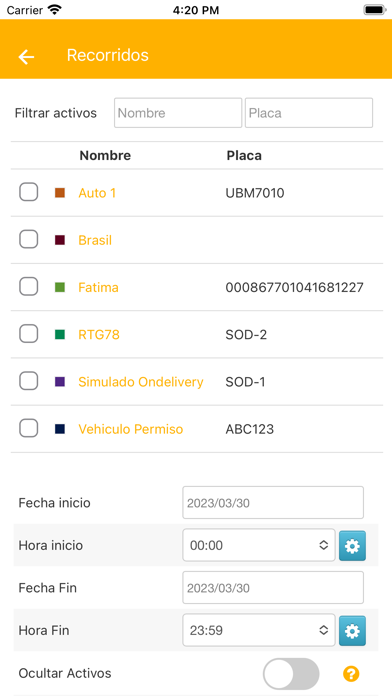Open settings gear beside Hora inicio
392x696 pixels.
click(352, 546)
